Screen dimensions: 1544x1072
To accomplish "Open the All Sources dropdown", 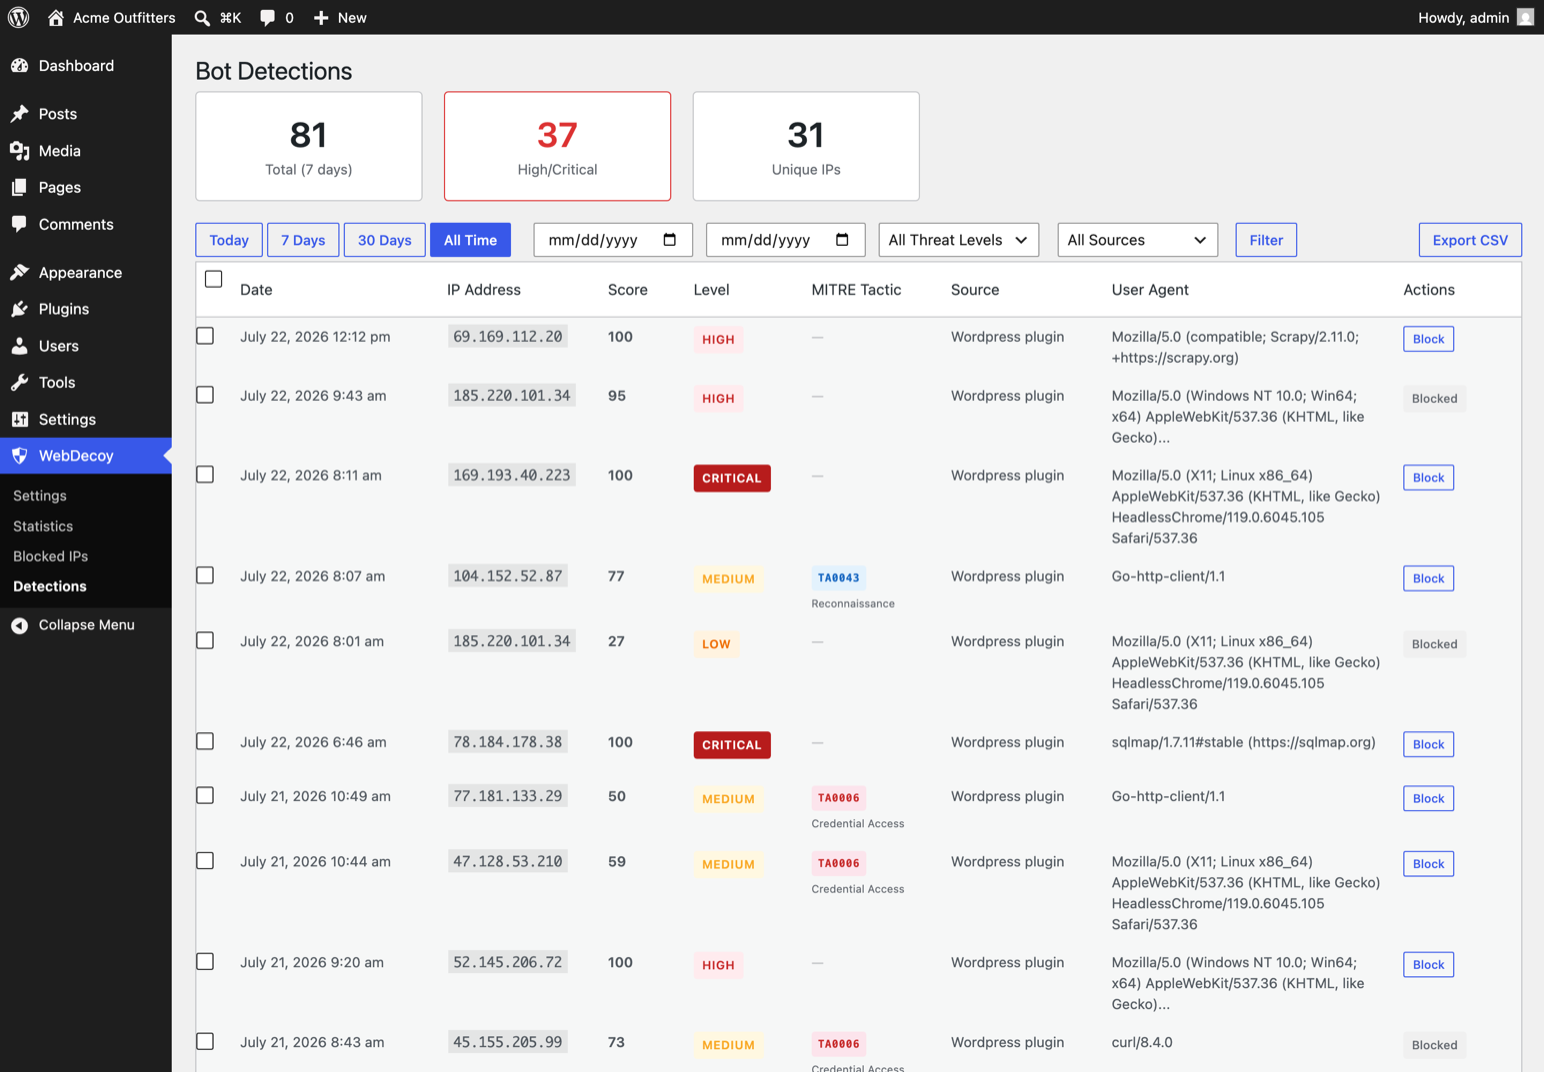I will (x=1137, y=240).
